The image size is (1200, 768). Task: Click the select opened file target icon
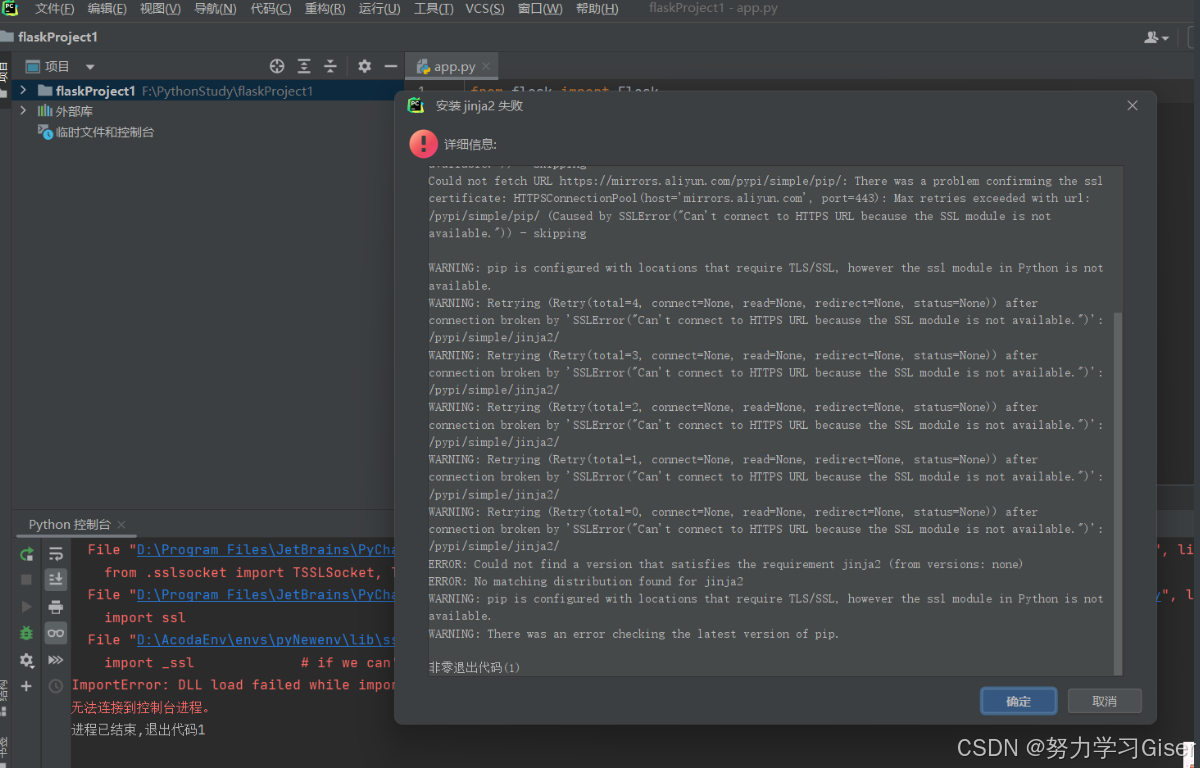[277, 66]
